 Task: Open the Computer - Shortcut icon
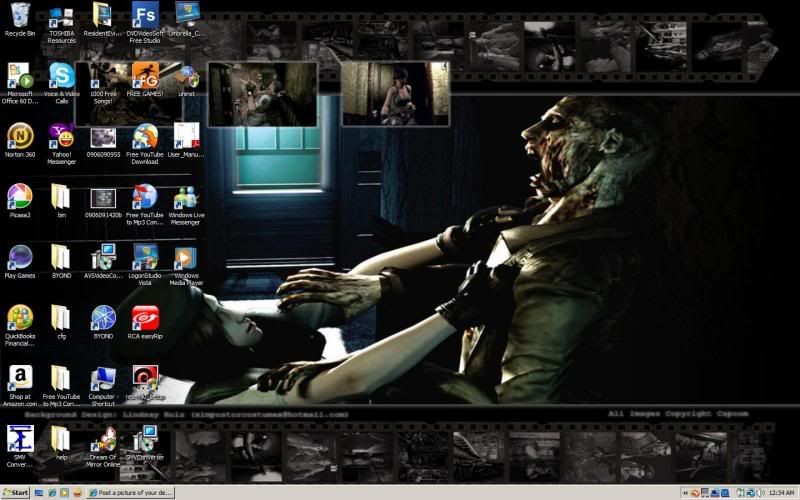103,386
